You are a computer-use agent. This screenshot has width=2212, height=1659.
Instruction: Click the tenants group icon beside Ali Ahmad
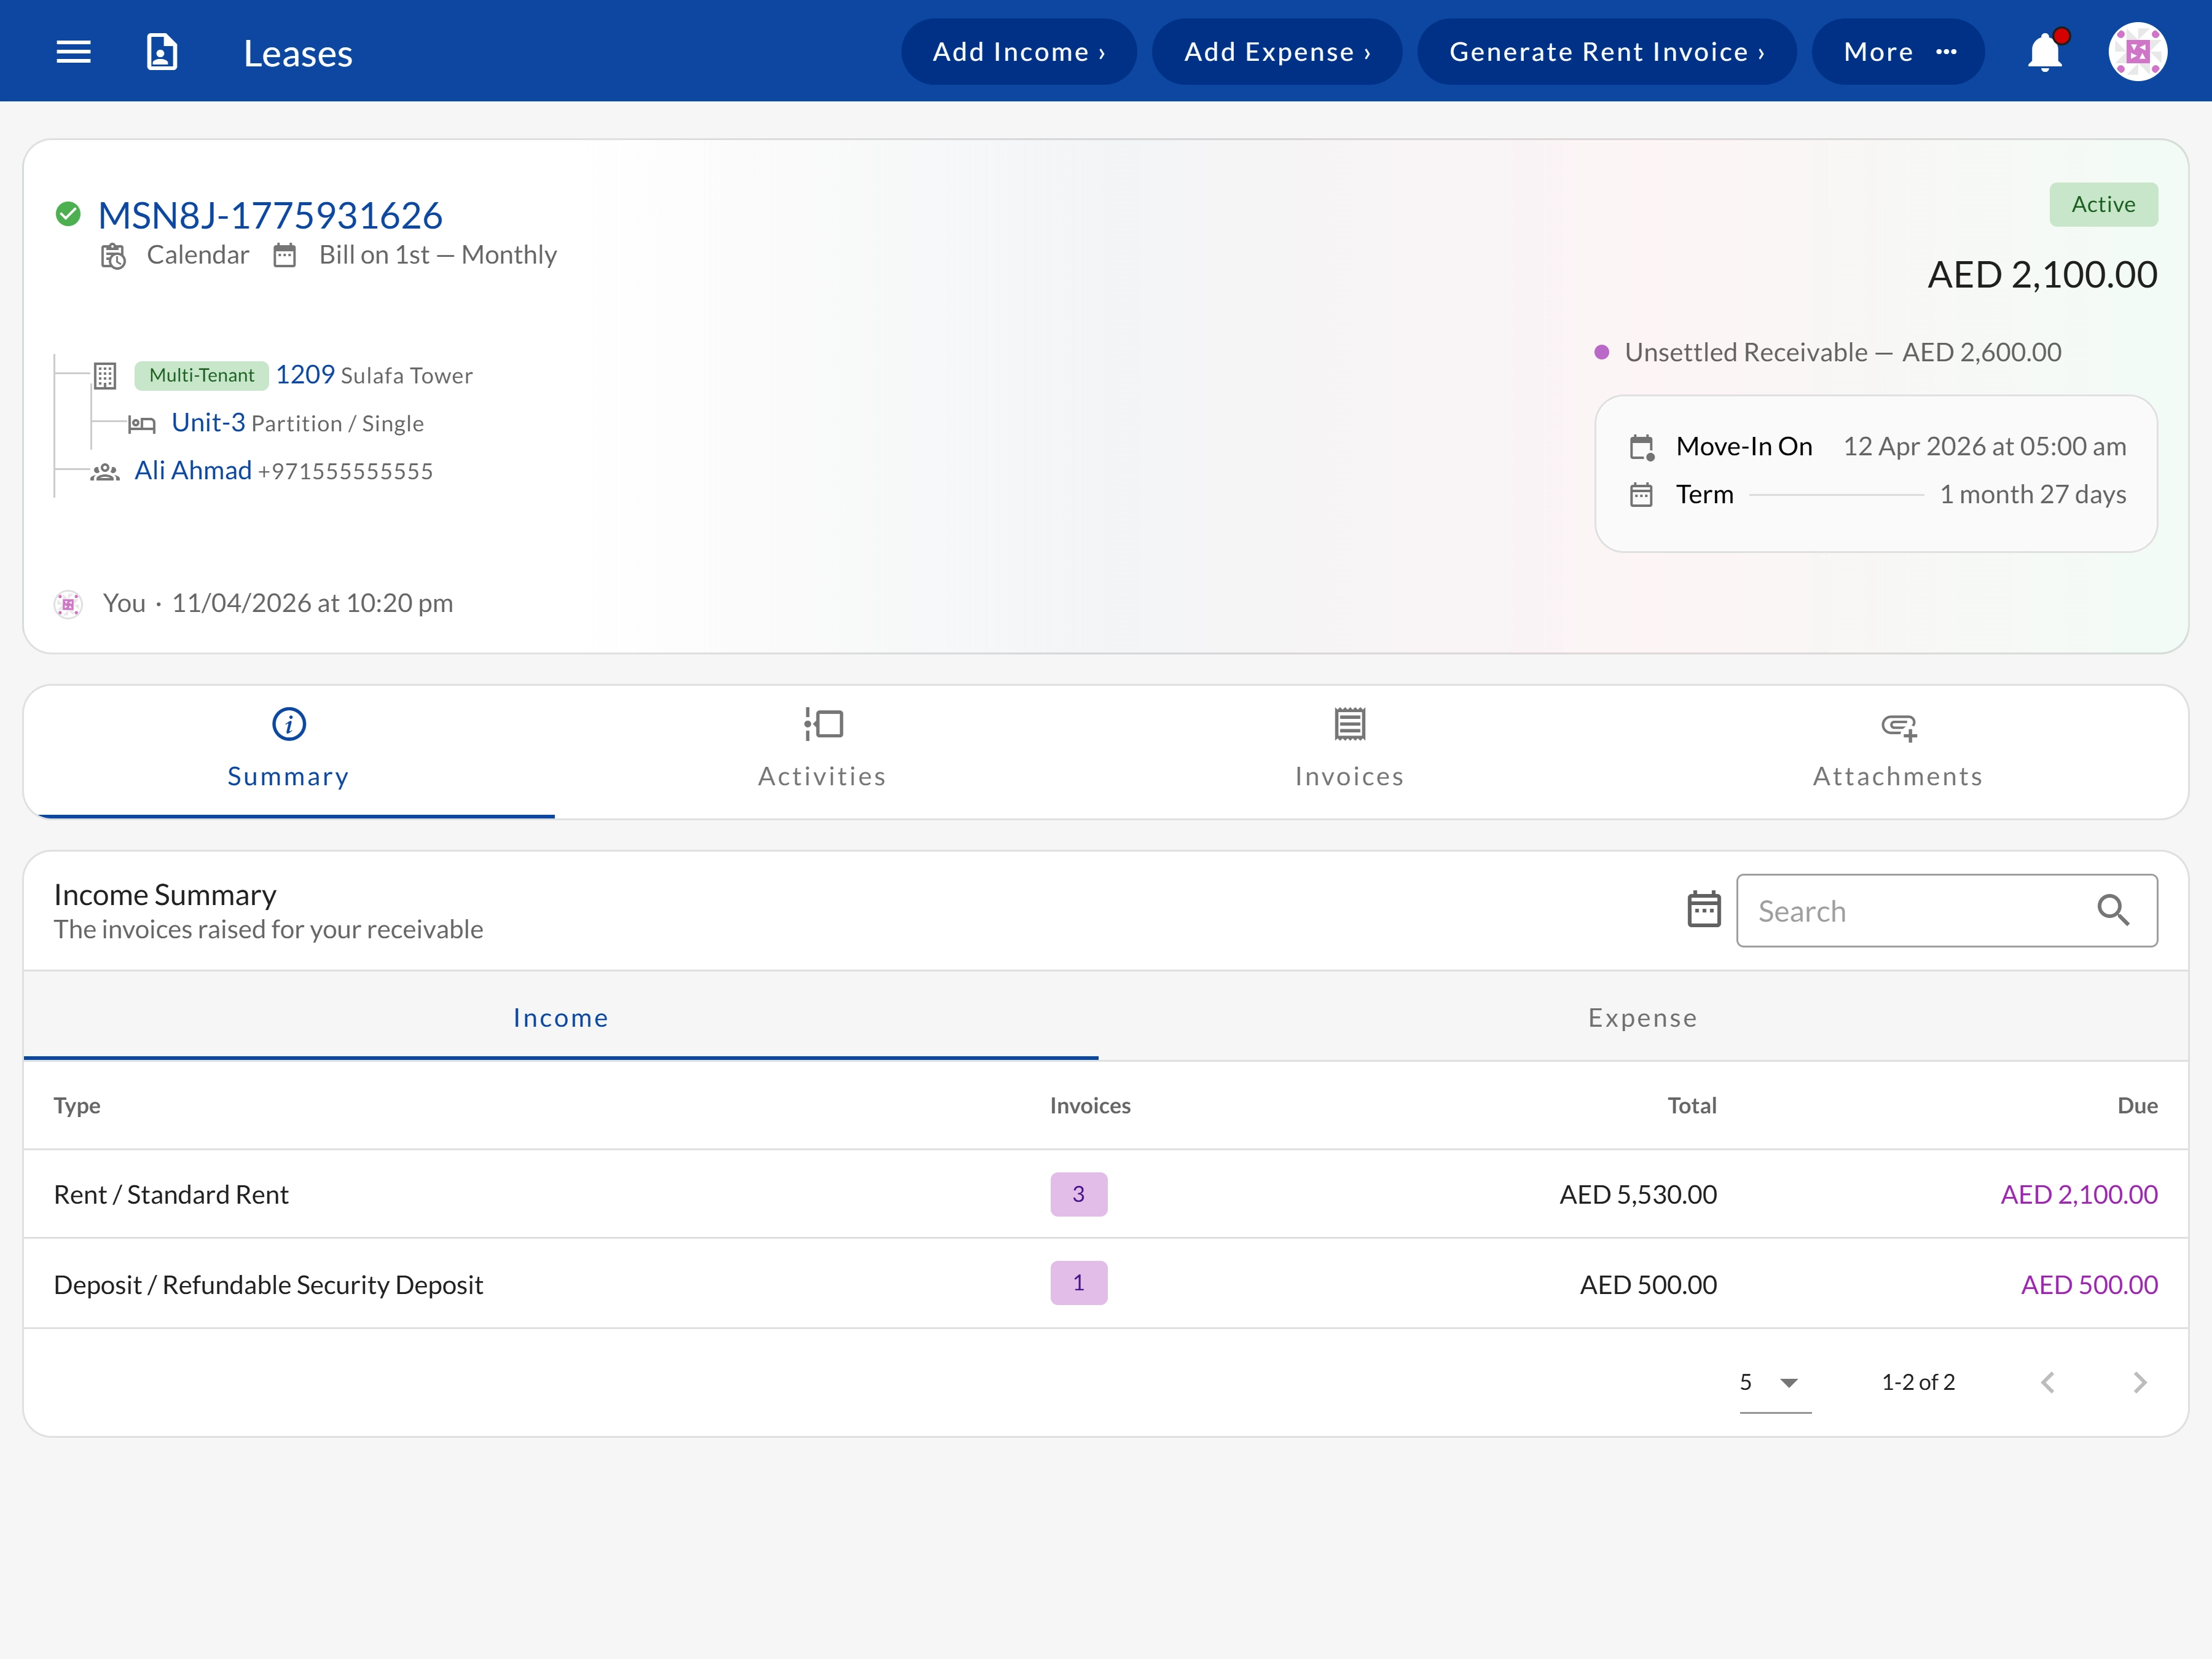[105, 472]
